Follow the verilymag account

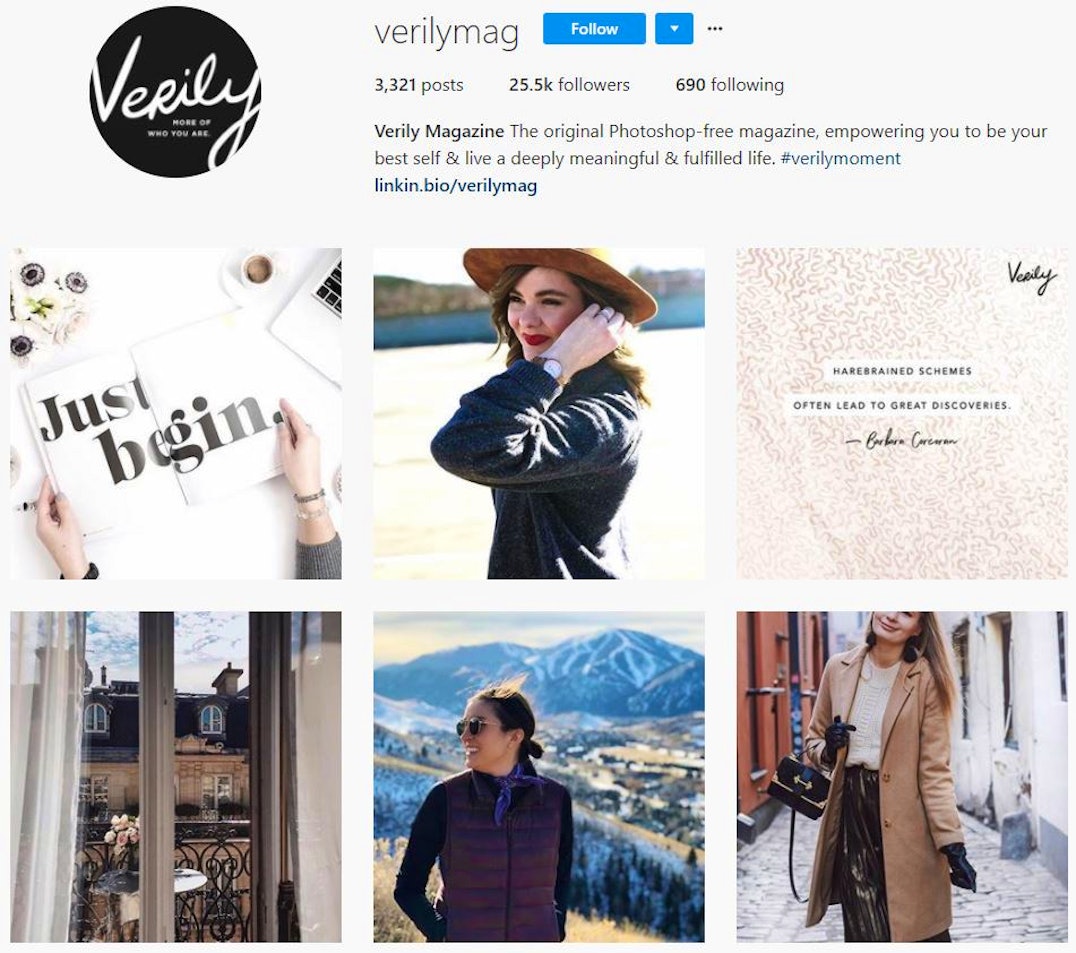(x=594, y=29)
